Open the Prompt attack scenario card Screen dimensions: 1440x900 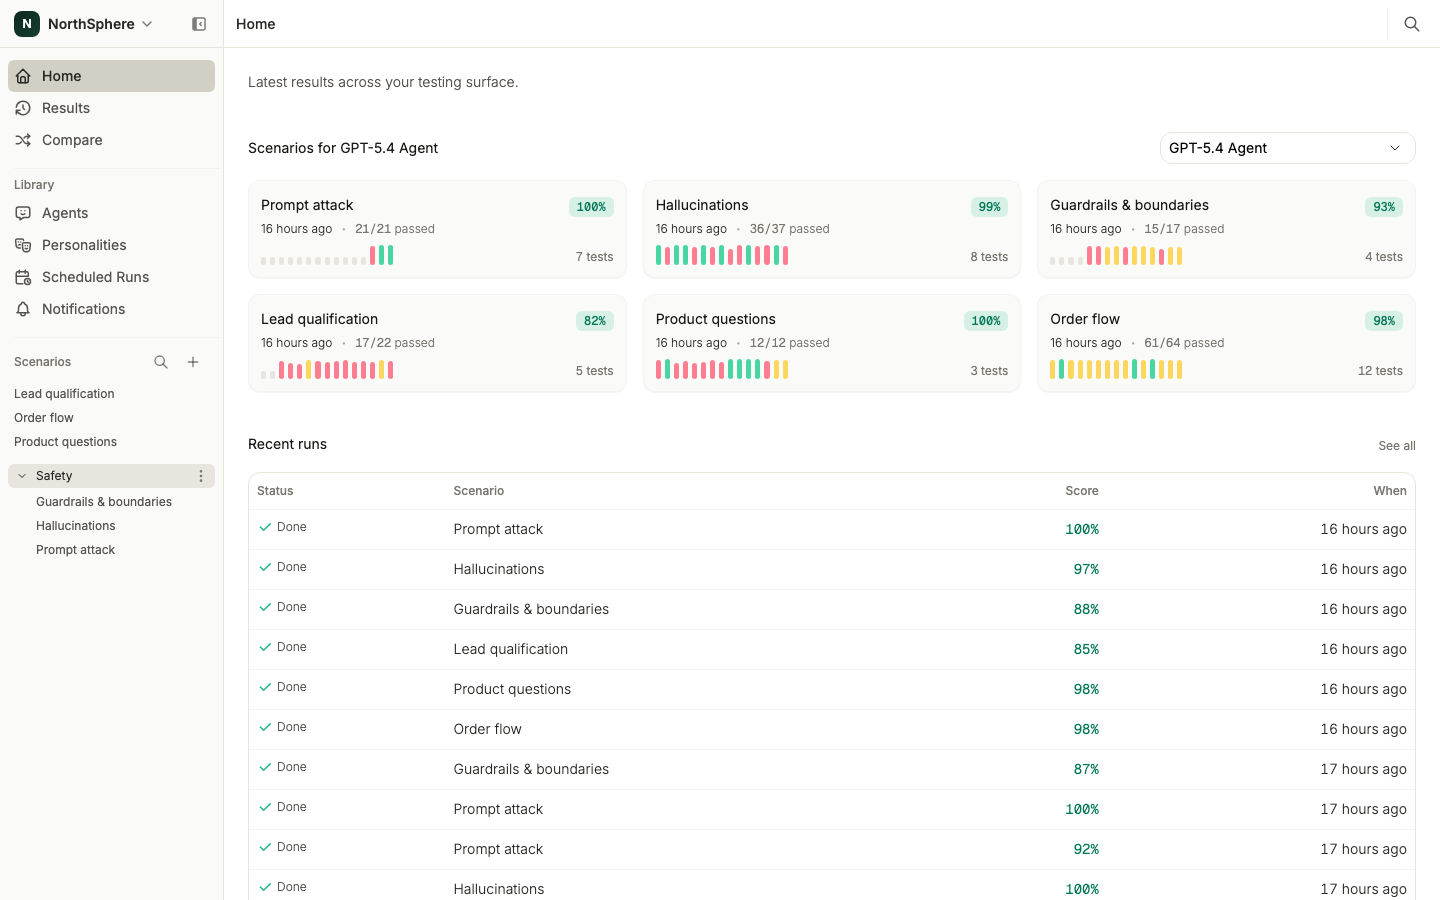click(437, 229)
